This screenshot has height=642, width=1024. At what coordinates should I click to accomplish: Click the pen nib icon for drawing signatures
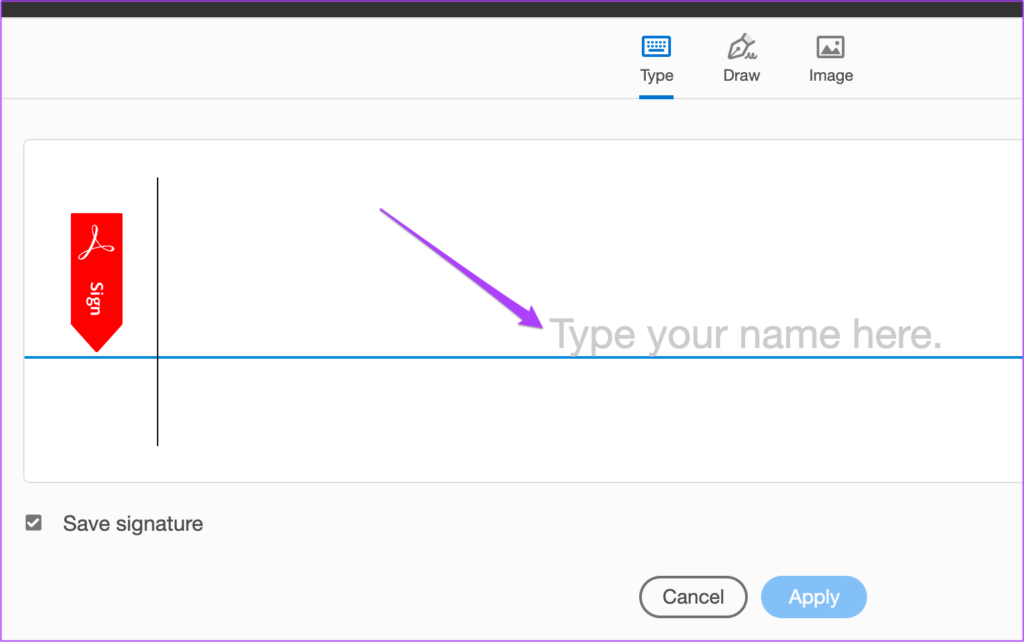(x=741, y=45)
